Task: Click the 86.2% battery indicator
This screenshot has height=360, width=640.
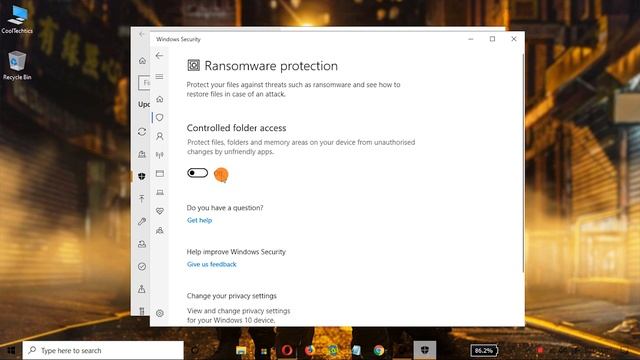Action: (x=484, y=351)
